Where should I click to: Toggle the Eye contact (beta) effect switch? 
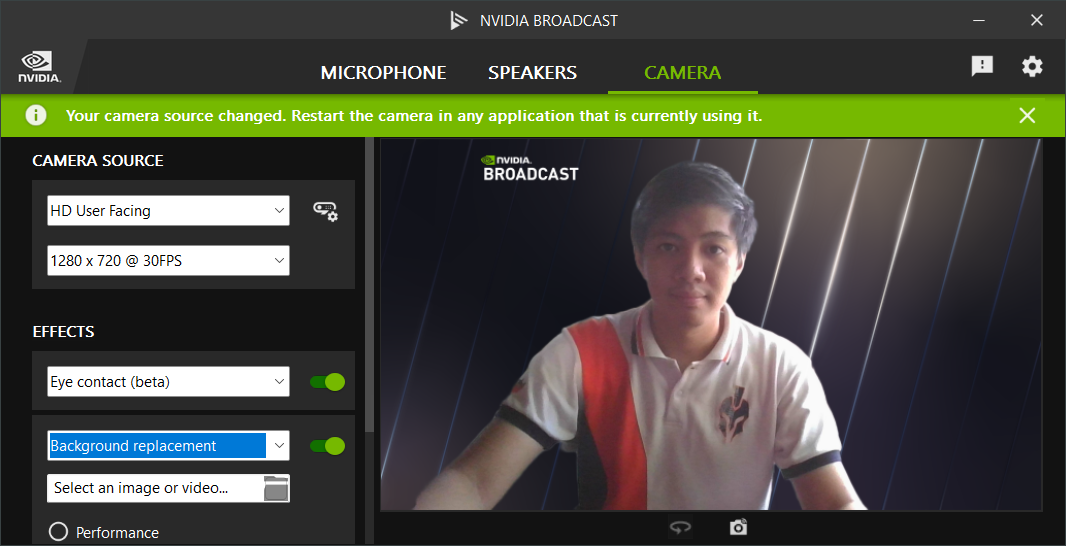click(328, 382)
